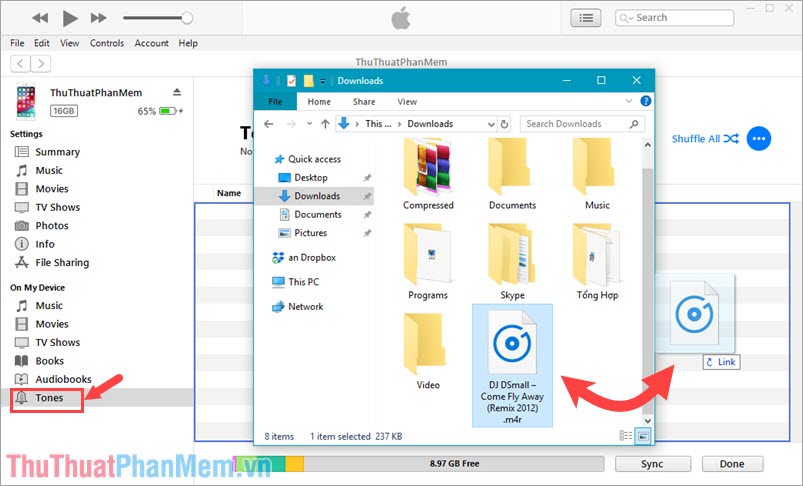
Task: Open quick access toolbar dropdown
Action: pyautogui.click(x=323, y=81)
